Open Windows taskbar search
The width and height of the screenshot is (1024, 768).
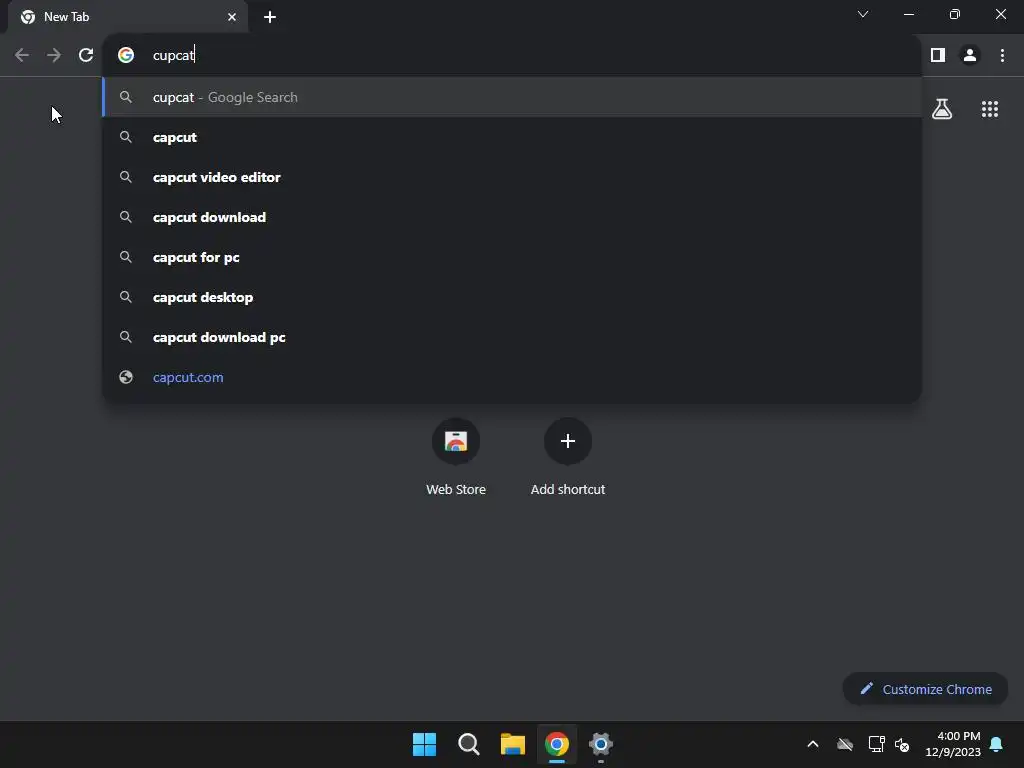(x=468, y=744)
